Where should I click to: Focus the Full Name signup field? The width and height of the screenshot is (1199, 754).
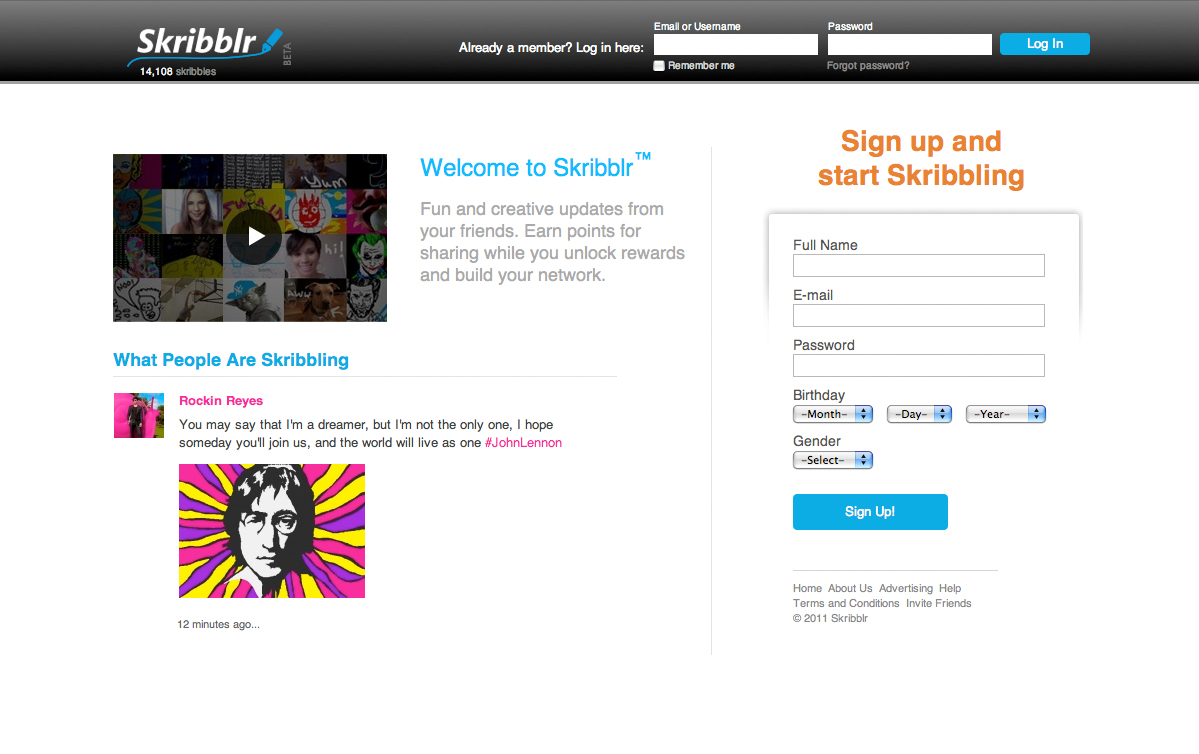click(918, 265)
